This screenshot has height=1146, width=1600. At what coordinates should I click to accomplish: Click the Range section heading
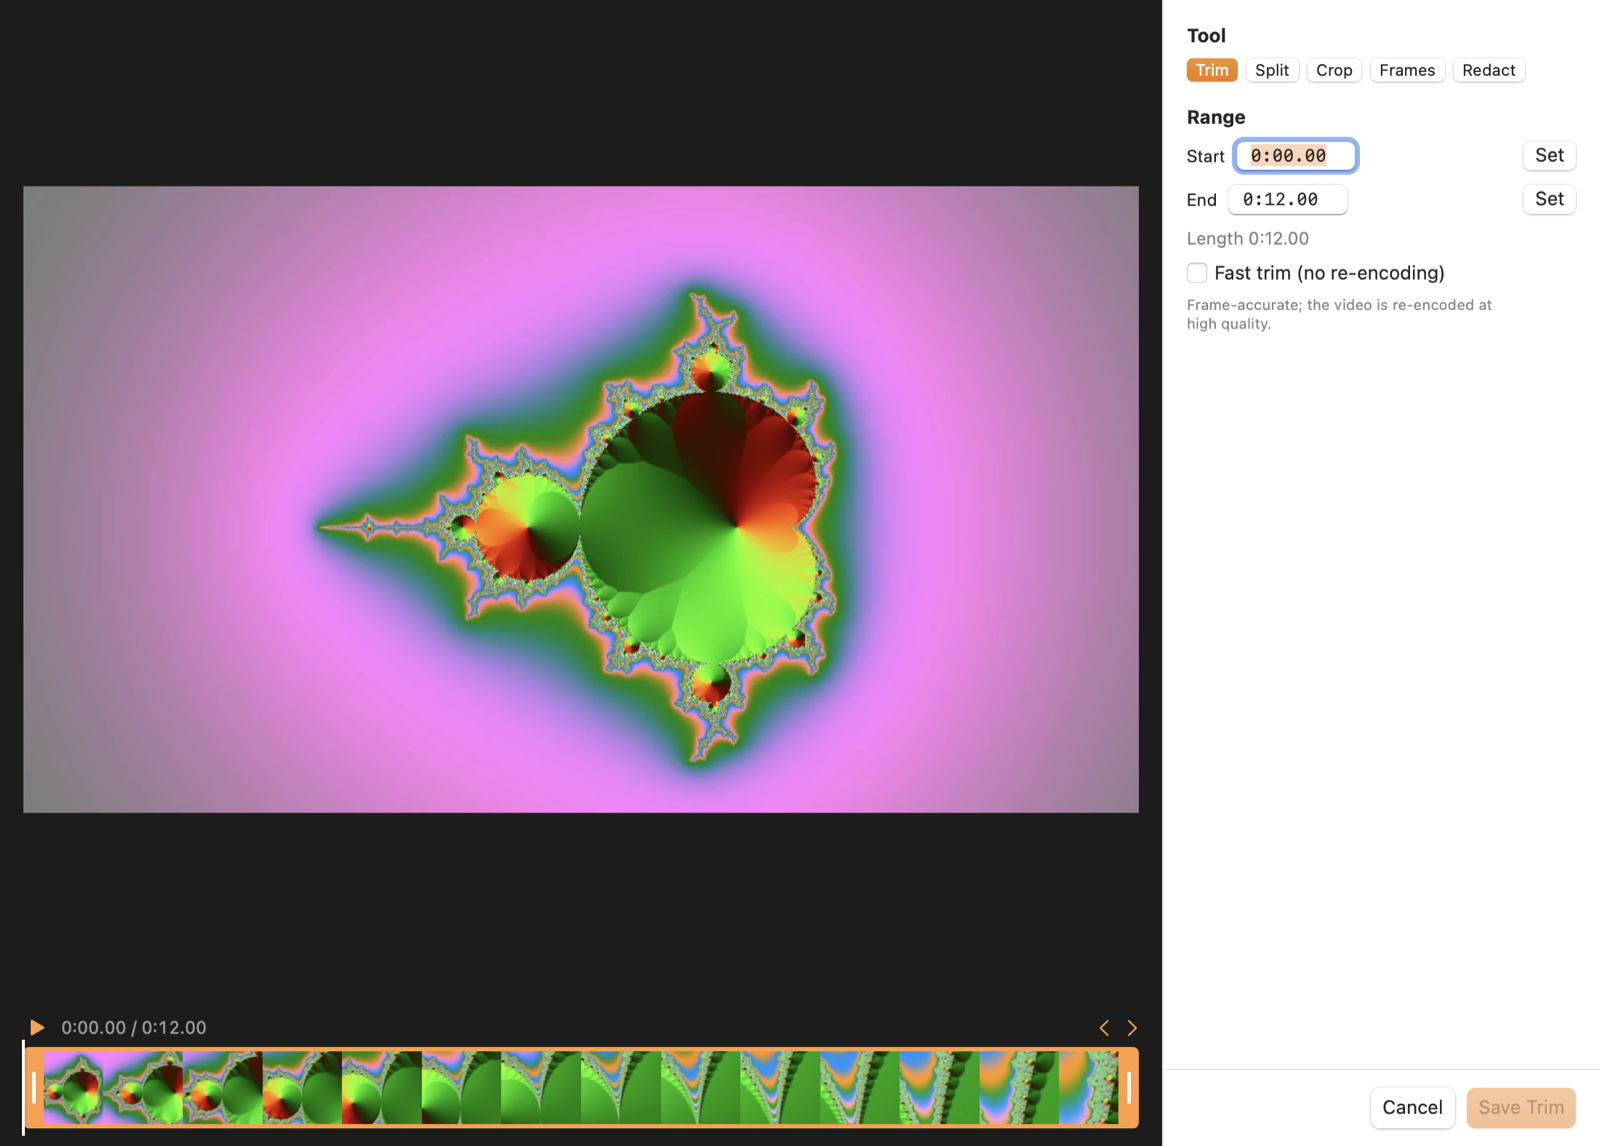(x=1216, y=117)
